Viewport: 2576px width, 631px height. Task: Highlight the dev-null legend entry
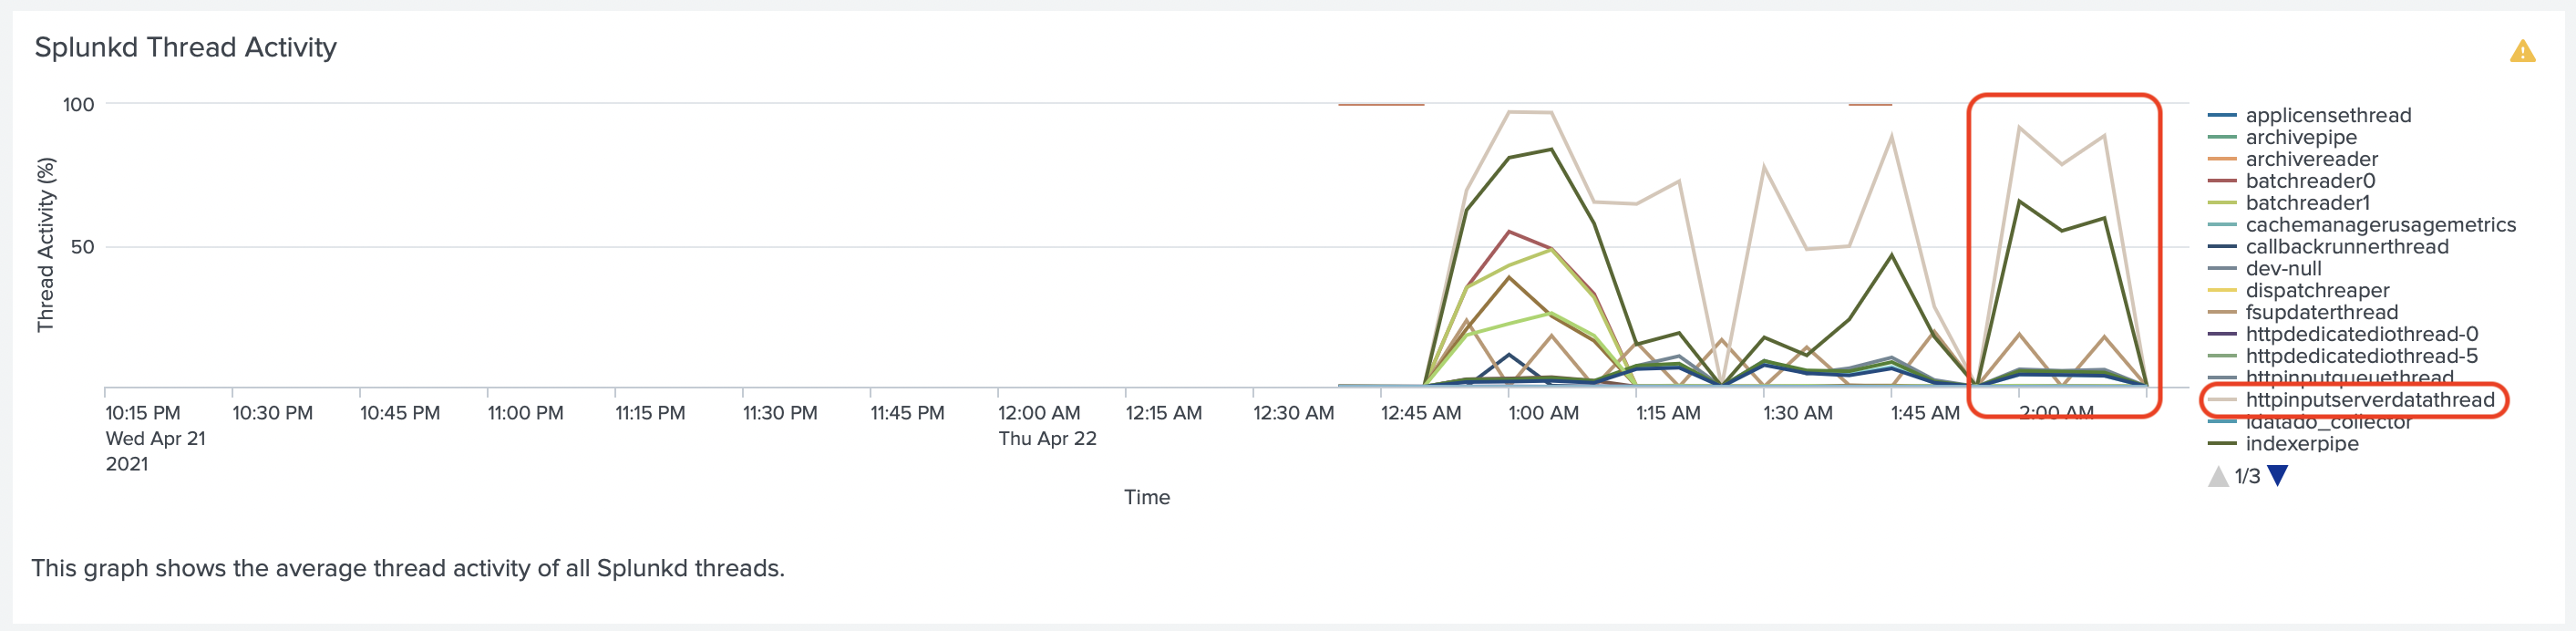[2283, 269]
